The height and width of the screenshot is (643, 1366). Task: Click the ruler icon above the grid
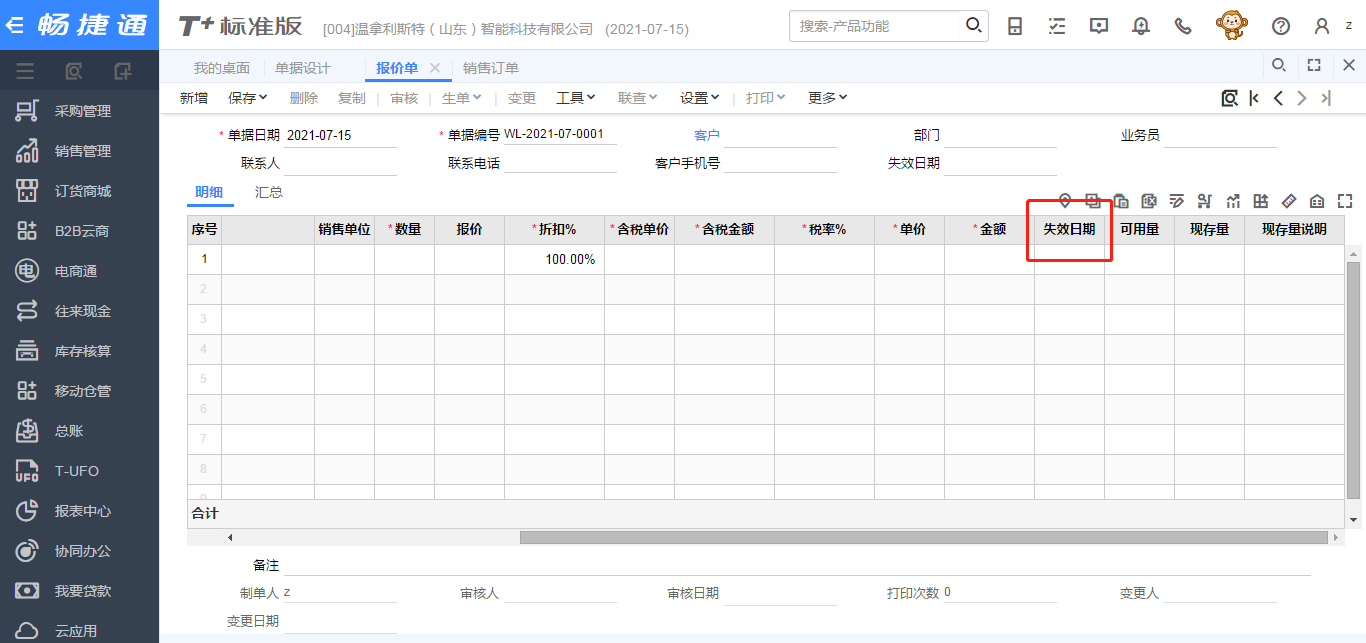1289,201
